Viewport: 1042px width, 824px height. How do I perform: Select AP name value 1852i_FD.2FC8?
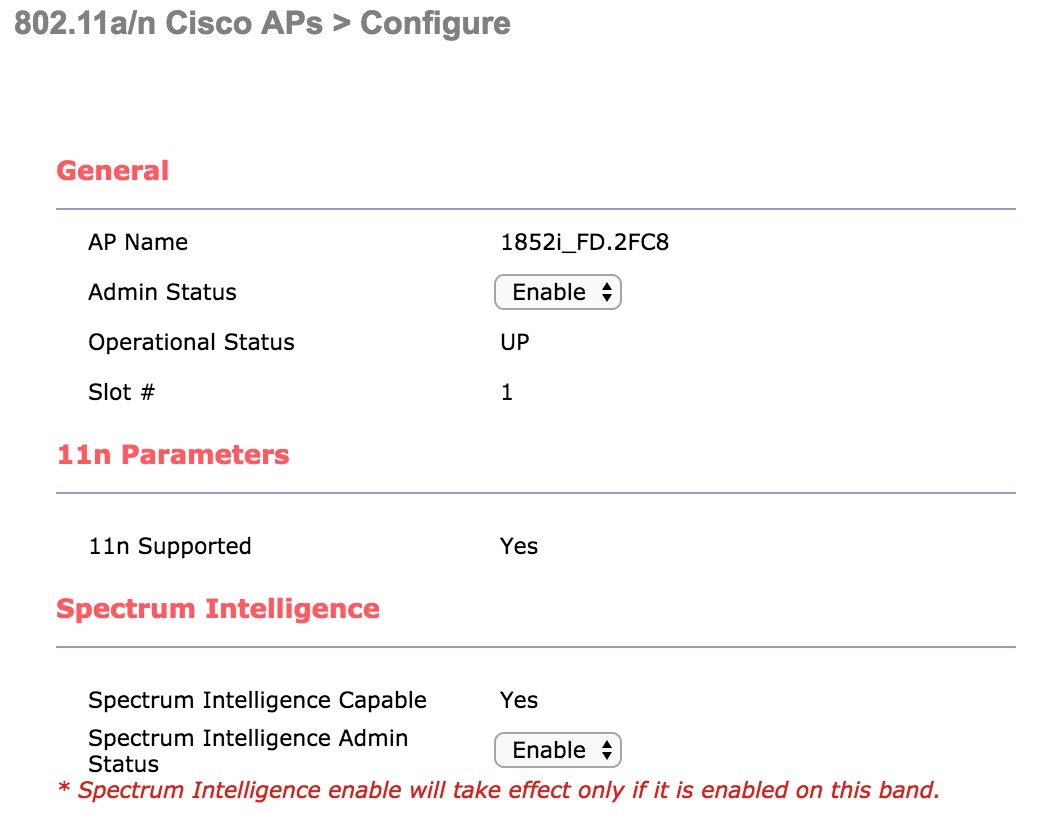pyautogui.click(x=585, y=242)
